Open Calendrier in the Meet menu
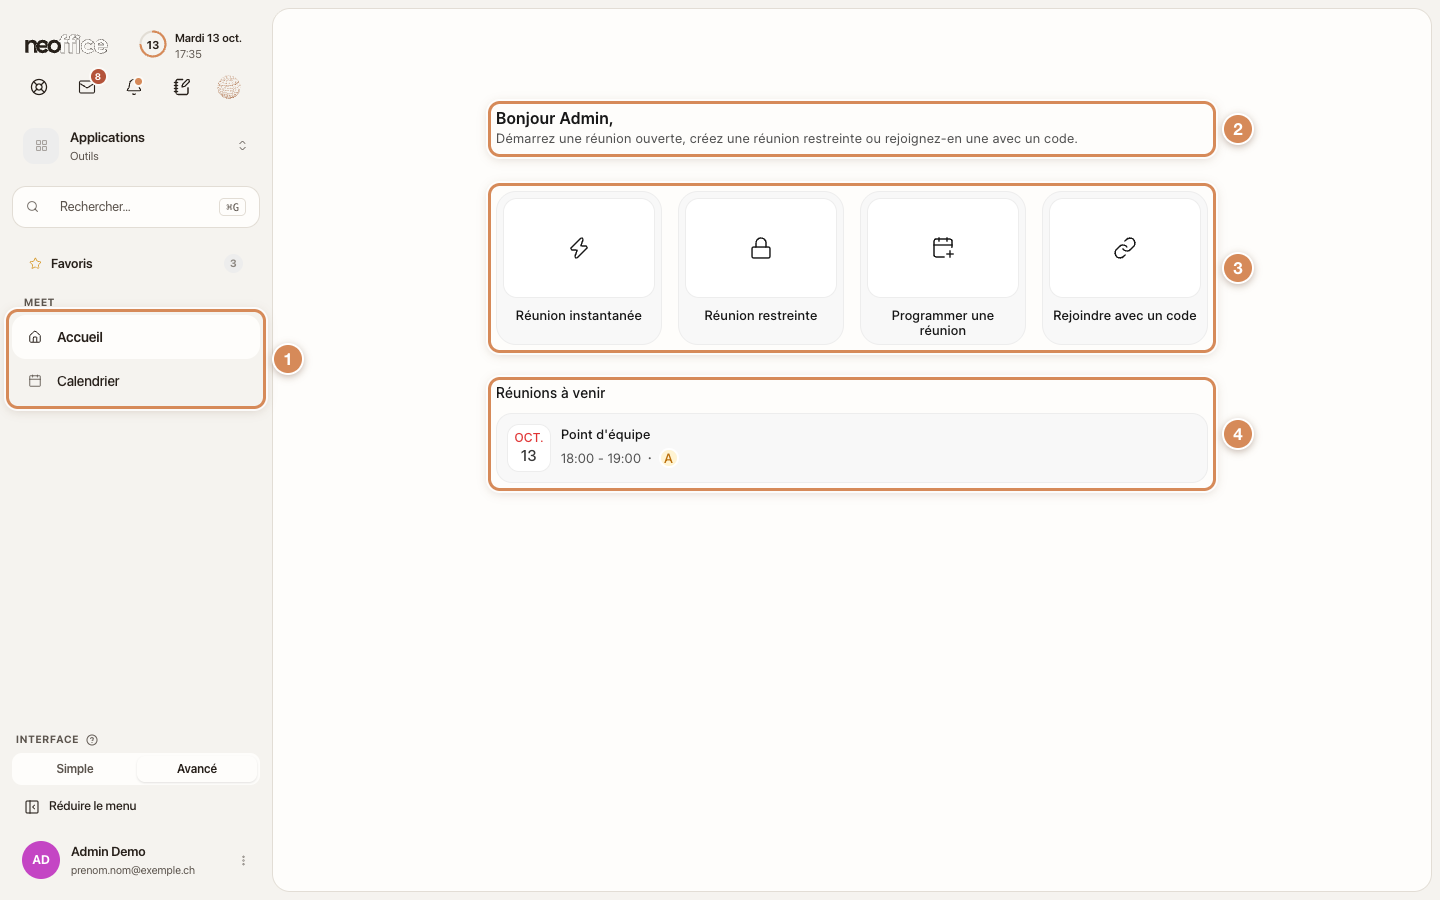The image size is (1440, 900). pos(136,381)
